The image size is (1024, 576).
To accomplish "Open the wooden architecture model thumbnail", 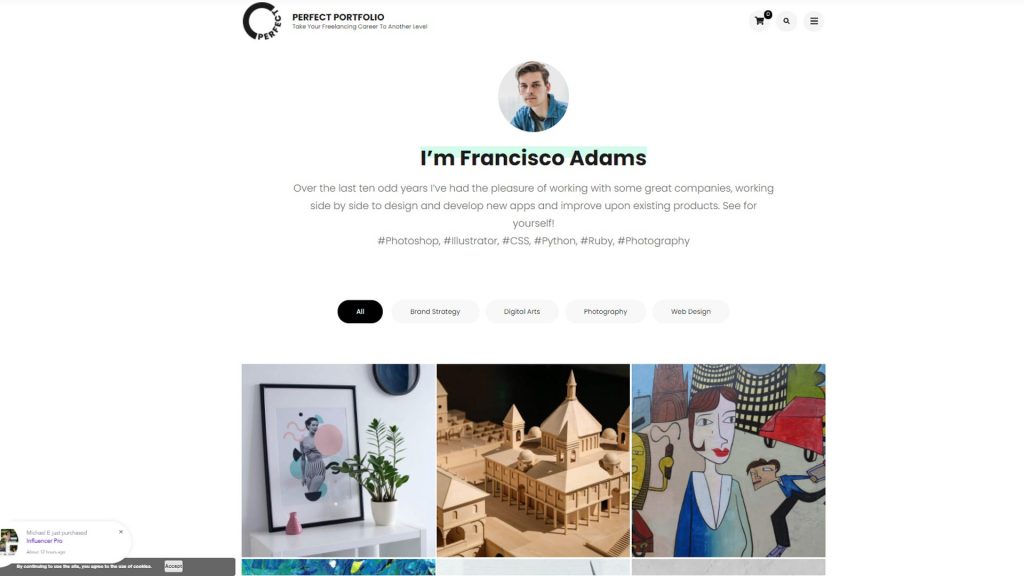I will pyautogui.click(x=533, y=460).
